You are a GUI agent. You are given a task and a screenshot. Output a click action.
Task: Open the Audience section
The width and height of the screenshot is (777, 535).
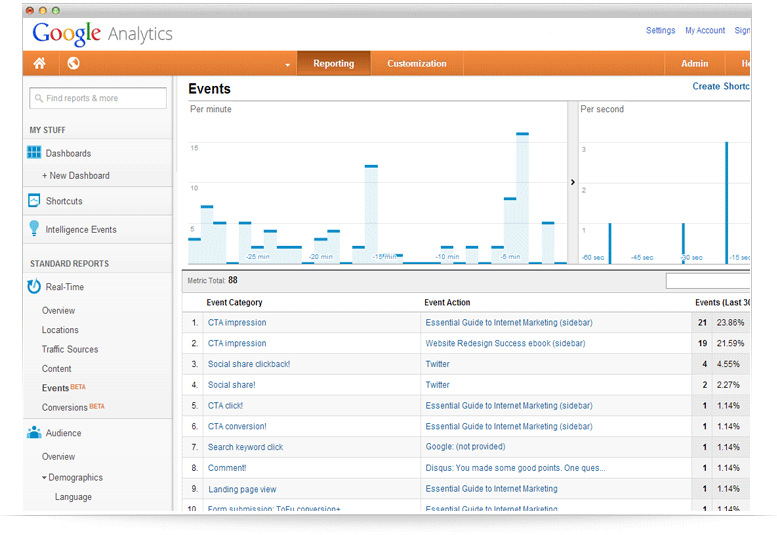pos(63,433)
